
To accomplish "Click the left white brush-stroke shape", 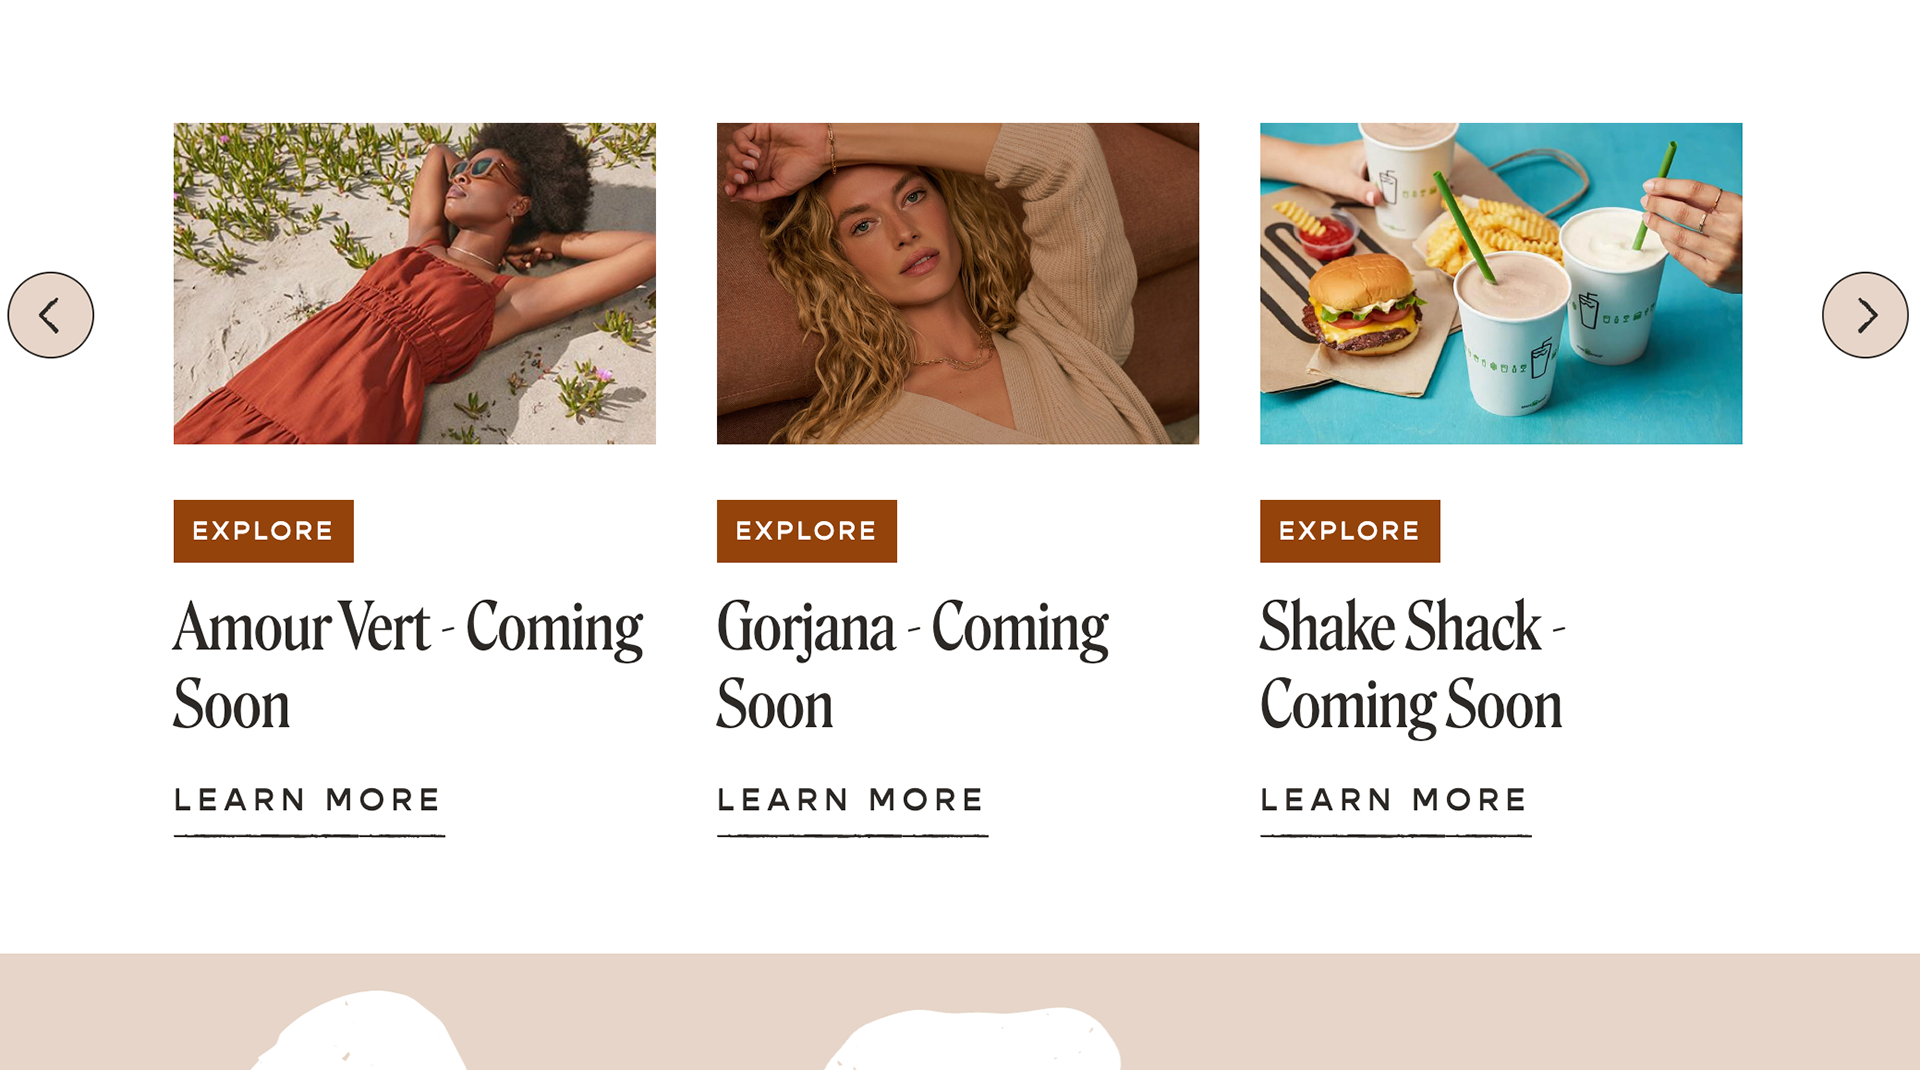I will 360,1031.
